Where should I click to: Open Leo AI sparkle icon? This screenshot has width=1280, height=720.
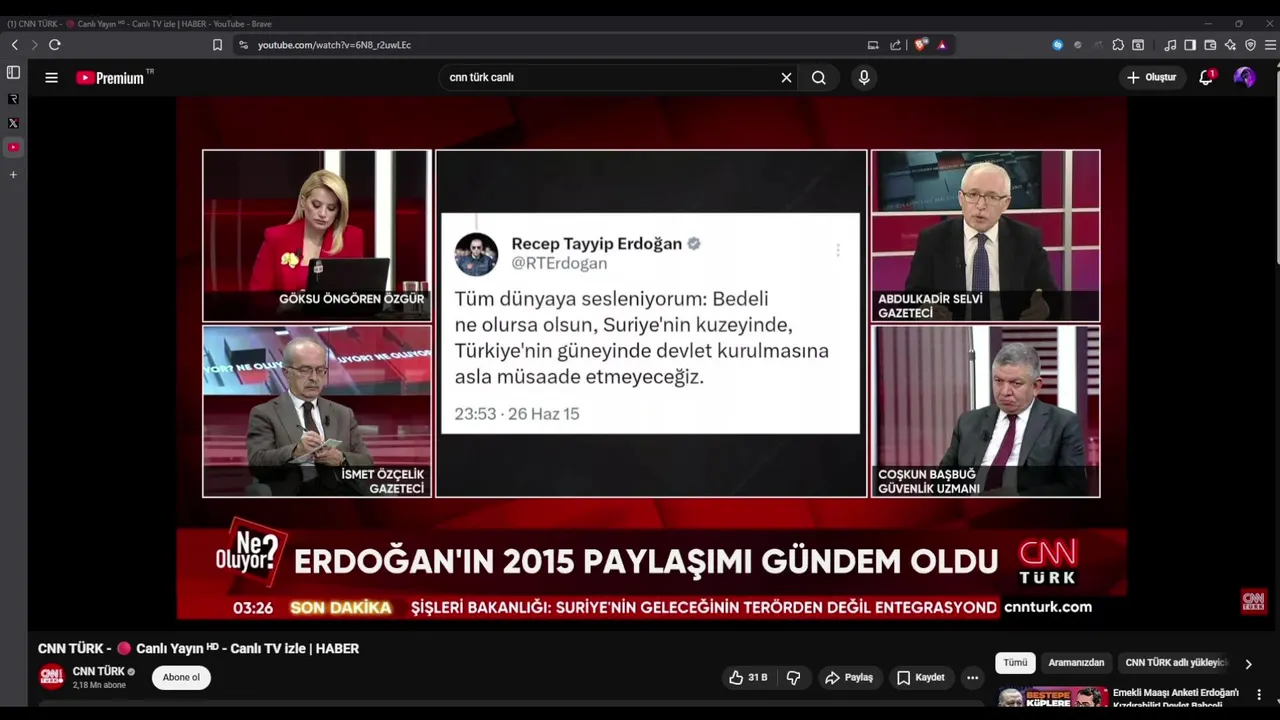click(1230, 45)
